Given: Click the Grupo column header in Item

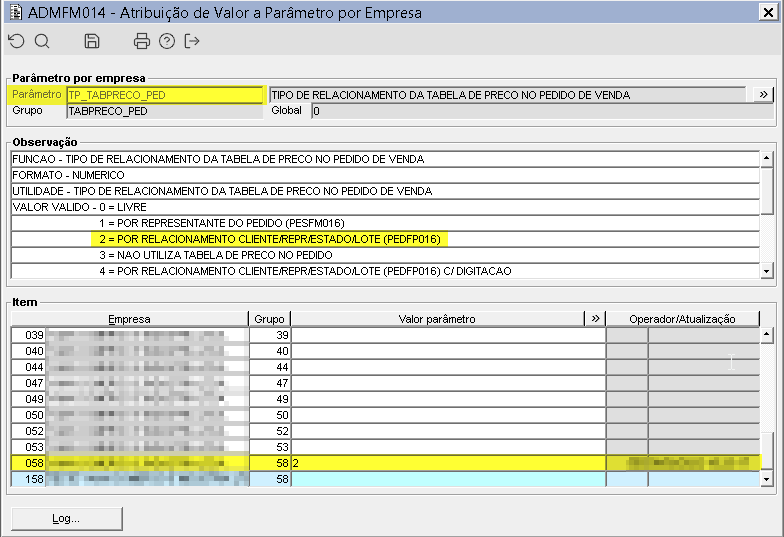Looking at the screenshot, I should point(270,318).
